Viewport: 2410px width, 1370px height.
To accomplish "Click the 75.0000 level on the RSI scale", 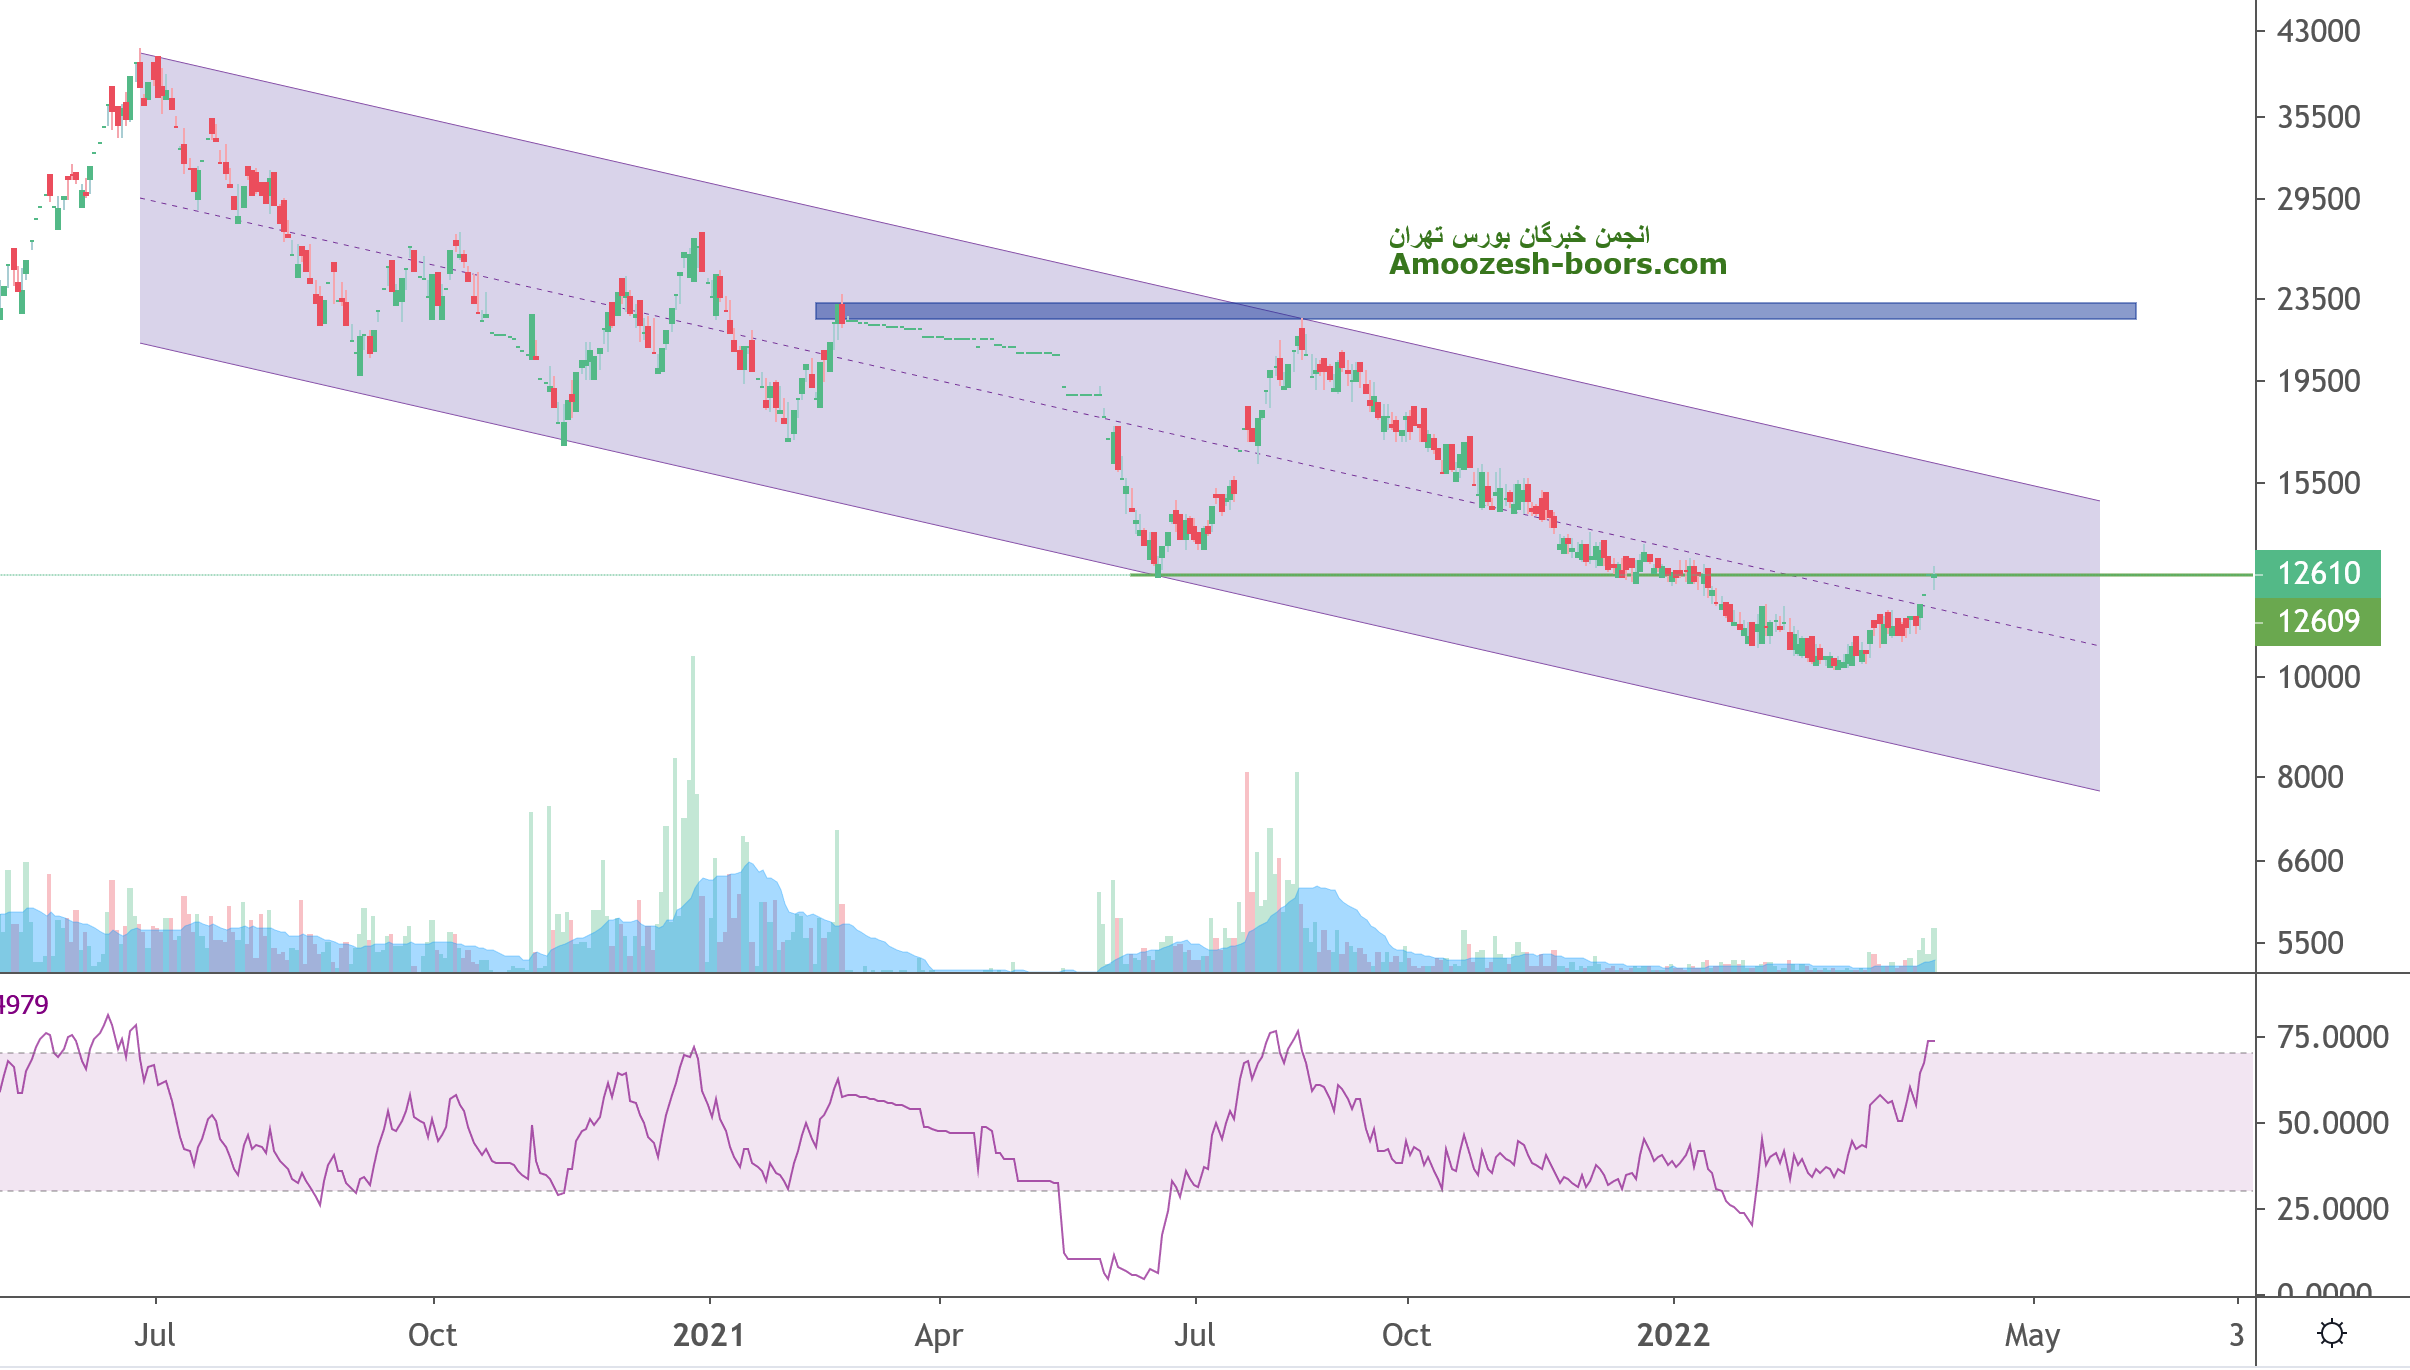I will (x=2332, y=1037).
